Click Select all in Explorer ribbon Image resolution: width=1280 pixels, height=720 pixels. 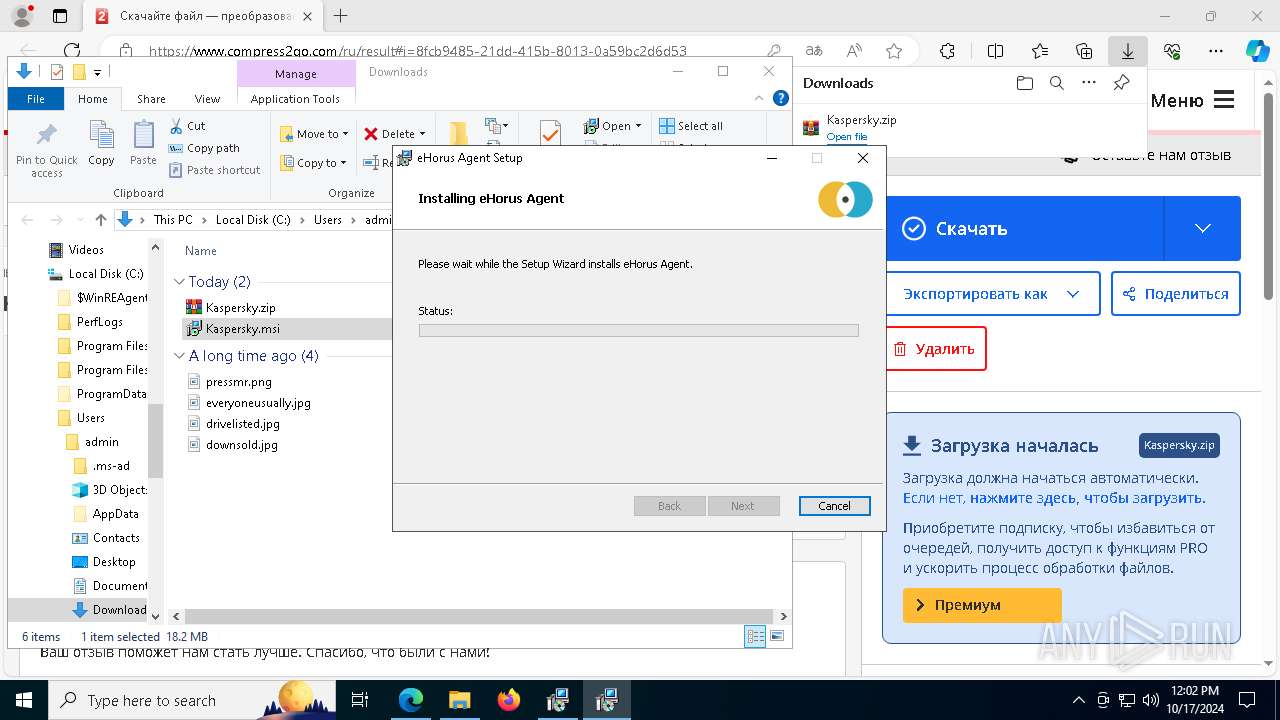tap(691, 126)
